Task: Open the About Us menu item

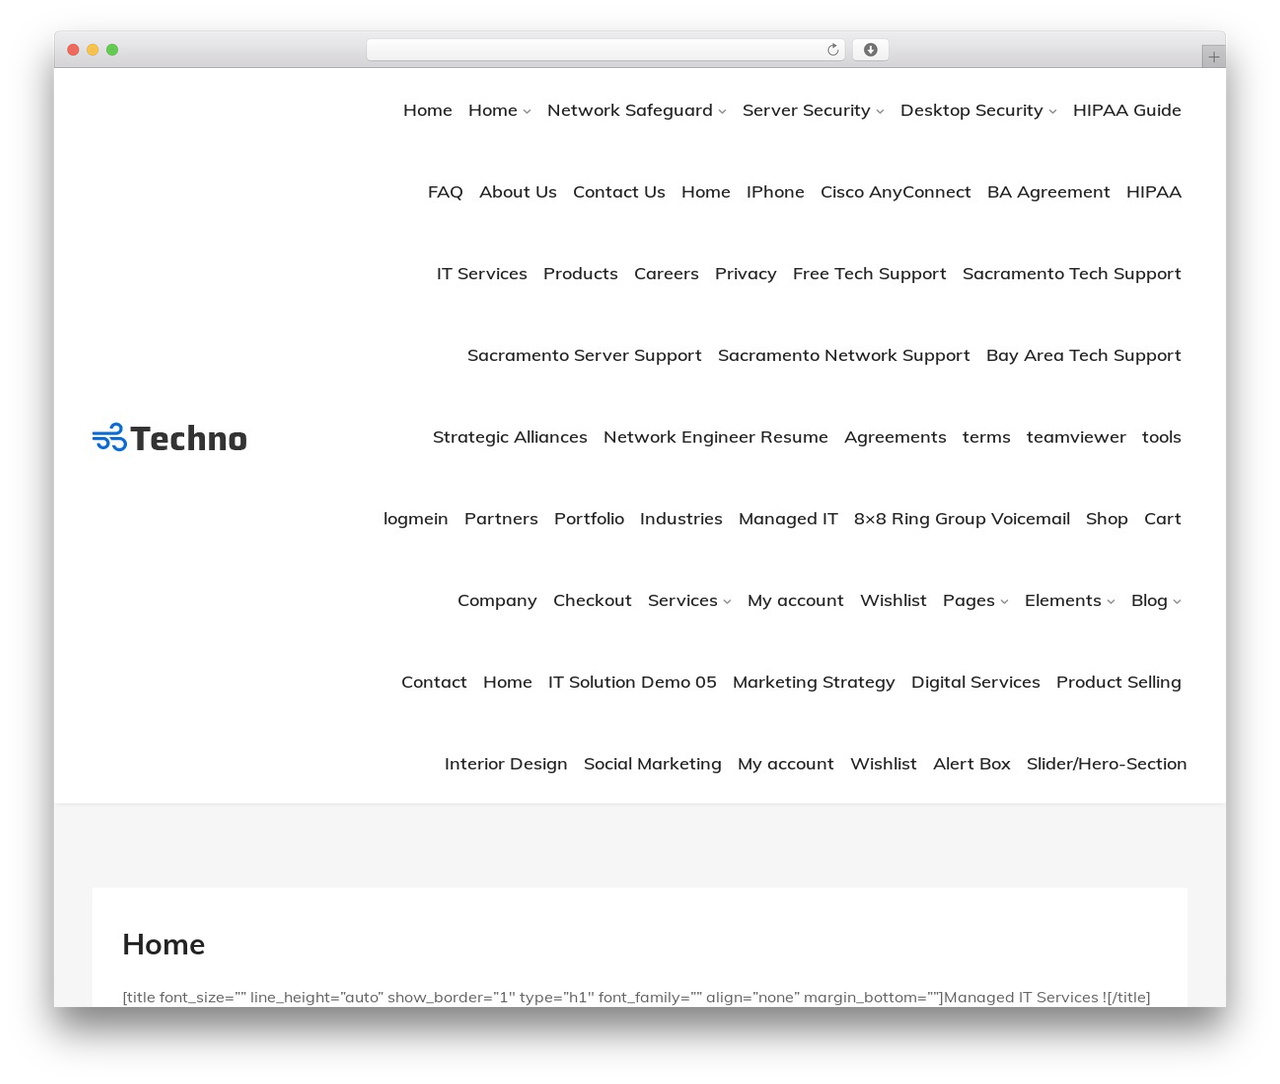Action: [518, 192]
